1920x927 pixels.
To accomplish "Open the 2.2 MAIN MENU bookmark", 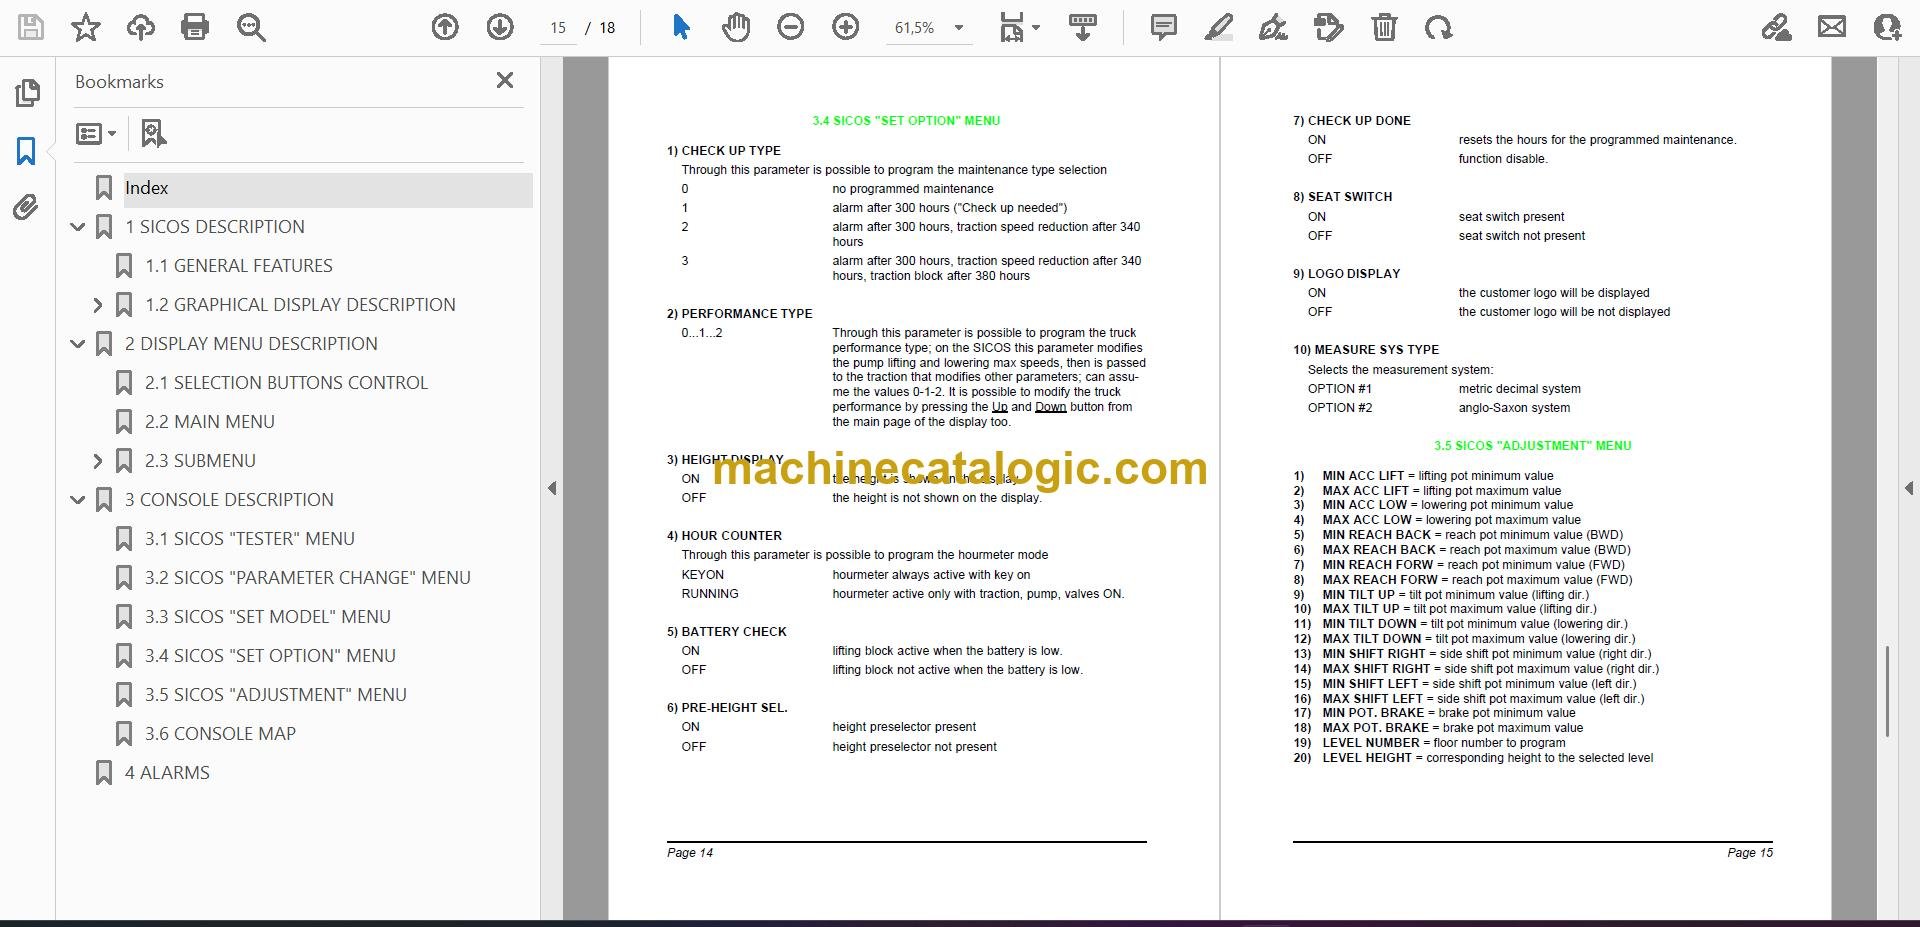I will click(209, 422).
